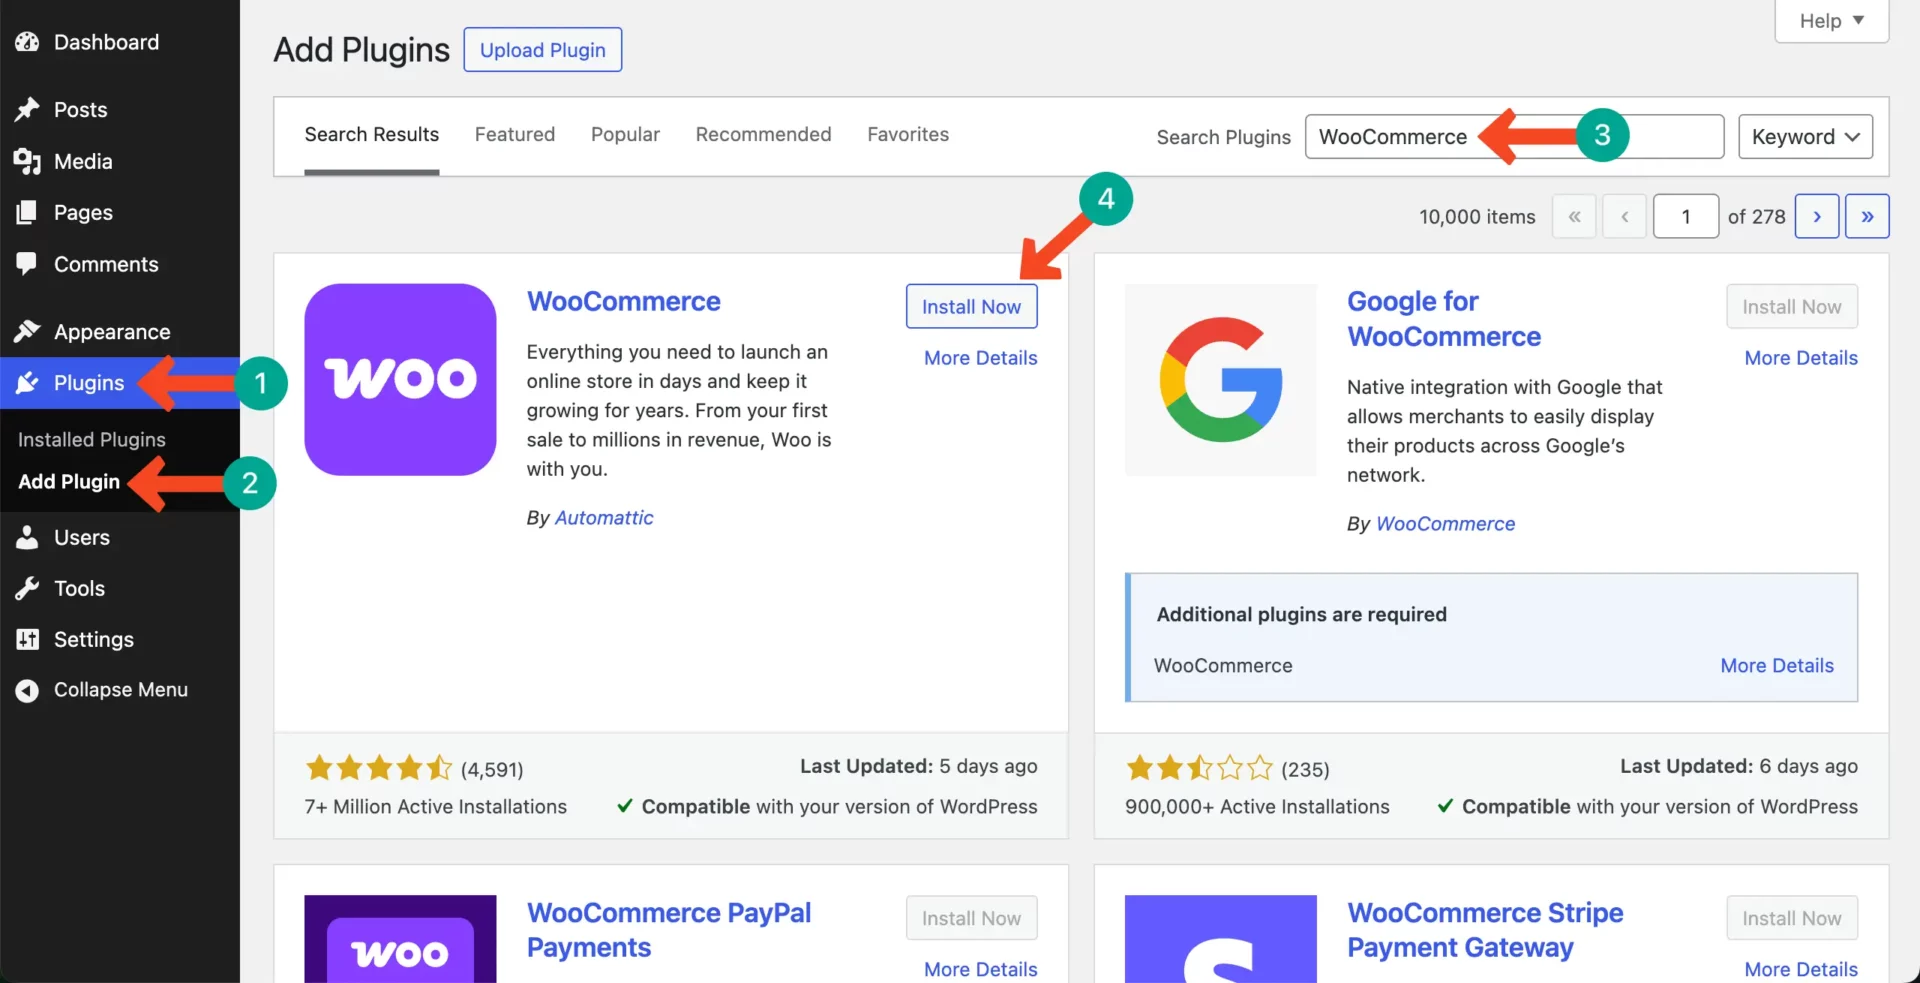The height and width of the screenshot is (983, 1920).
Task: Open the Posts menu
Action: [x=80, y=109]
